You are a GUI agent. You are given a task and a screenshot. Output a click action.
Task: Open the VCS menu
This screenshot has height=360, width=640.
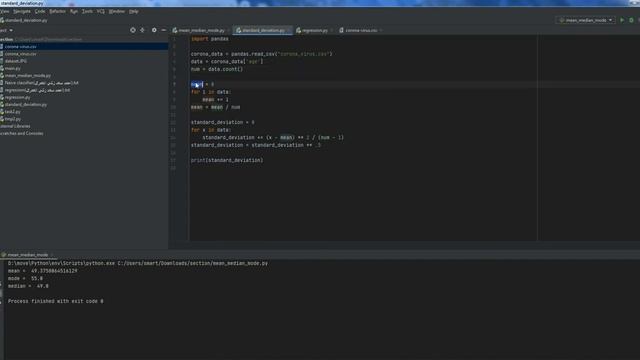pos(101,11)
